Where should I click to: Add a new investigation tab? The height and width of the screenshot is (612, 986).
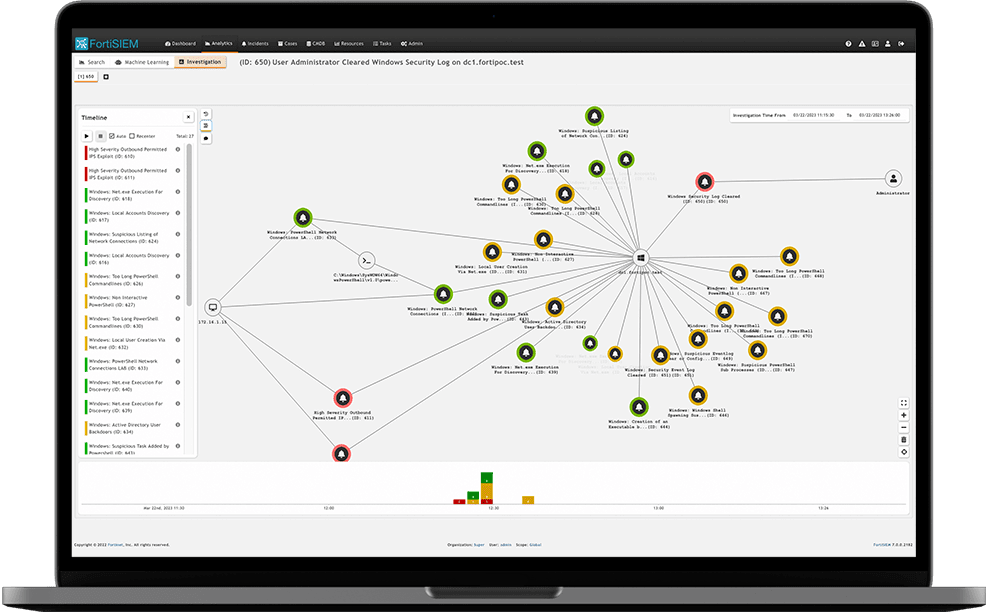pyautogui.click(x=106, y=76)
